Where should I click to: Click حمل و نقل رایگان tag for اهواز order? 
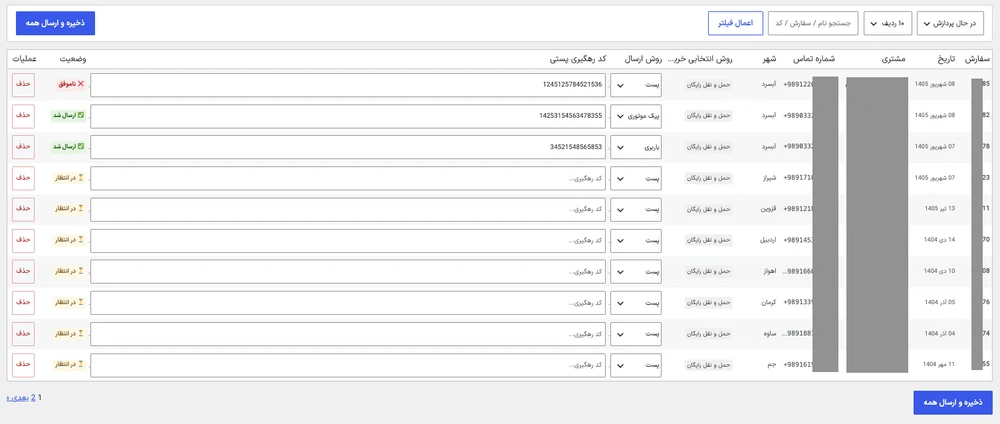pyautogui.click(x=709, y=271)
